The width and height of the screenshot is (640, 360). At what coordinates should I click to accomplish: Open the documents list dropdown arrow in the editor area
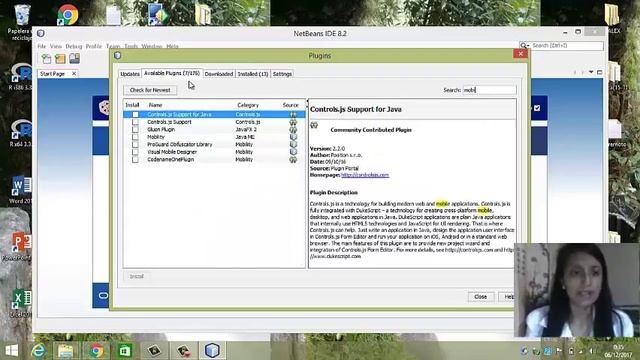591,72
